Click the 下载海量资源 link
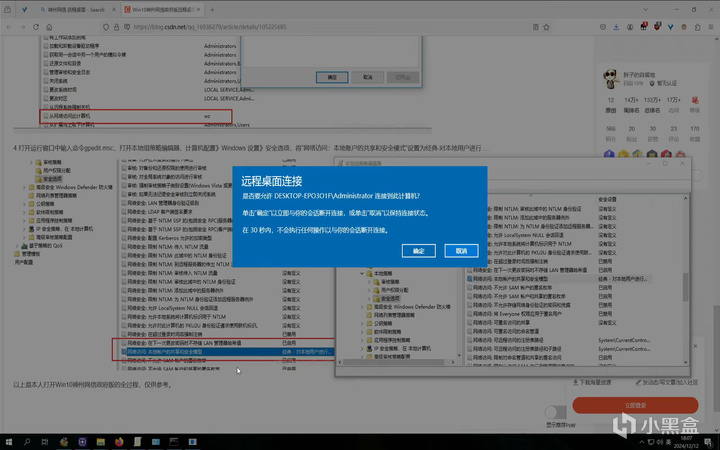Viewport: 720px width, 450px height. tap(592, 382)
